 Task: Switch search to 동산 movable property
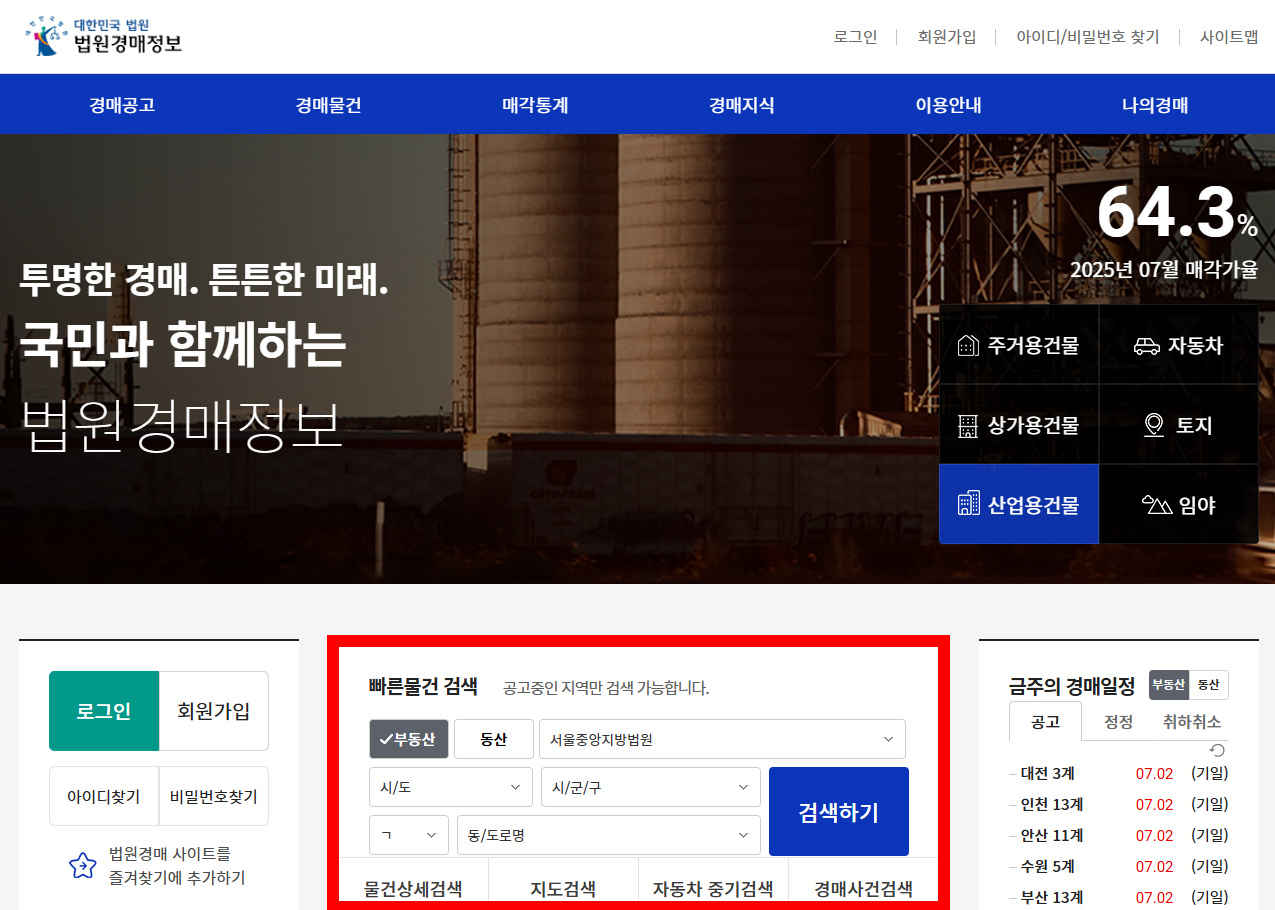[493, 739]
